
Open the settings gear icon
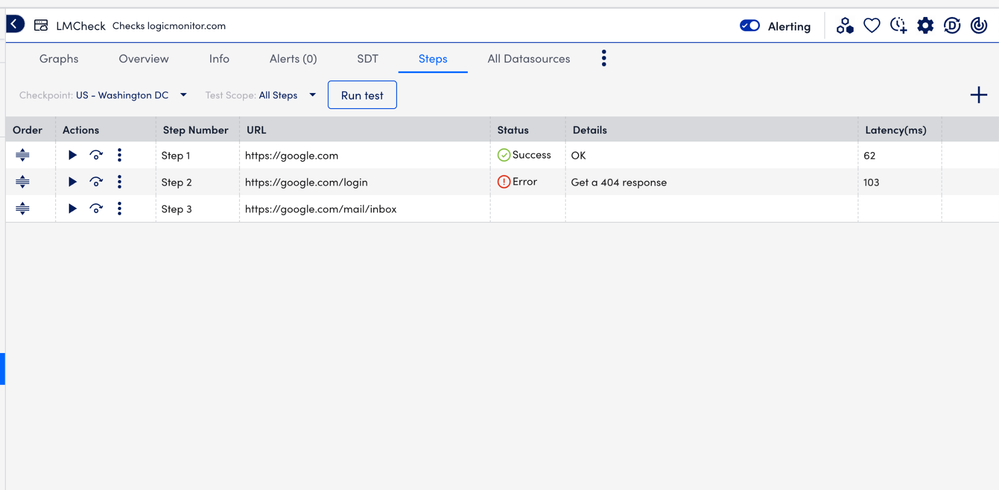(925, 26)
